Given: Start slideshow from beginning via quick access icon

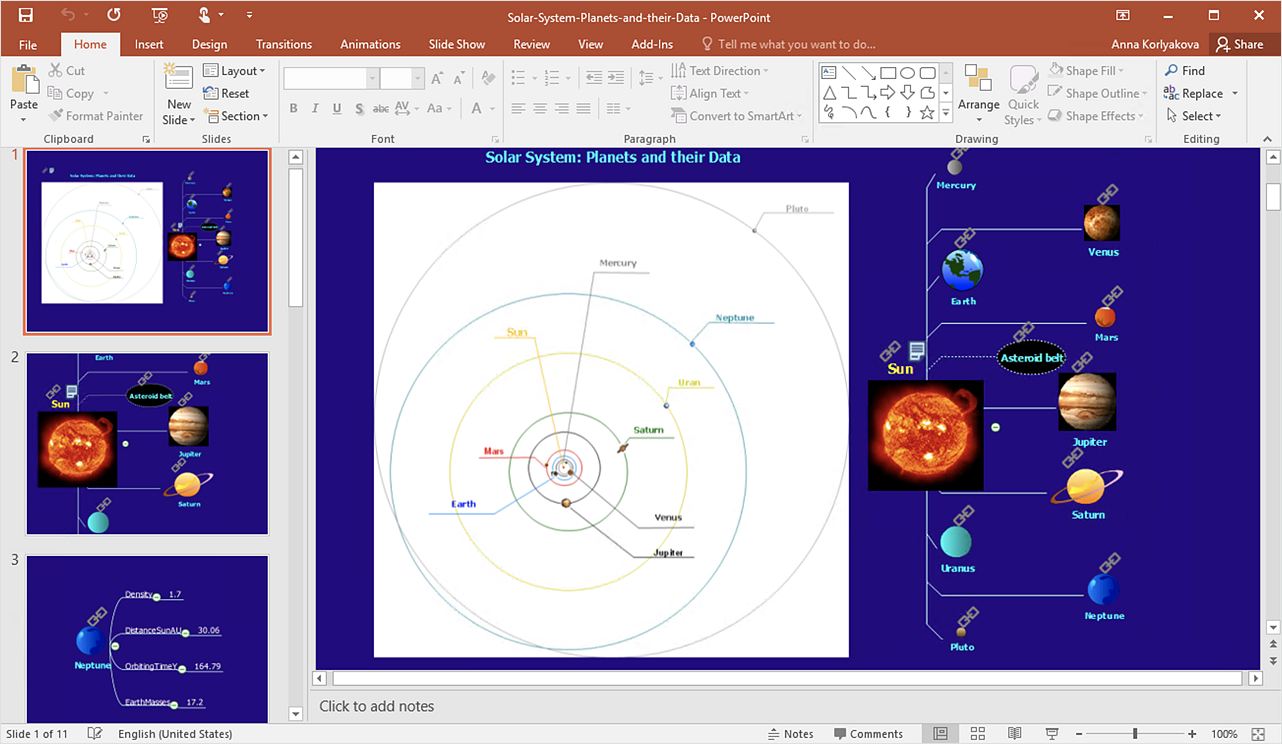Looking at the screenshot, I should pos(160,15).
